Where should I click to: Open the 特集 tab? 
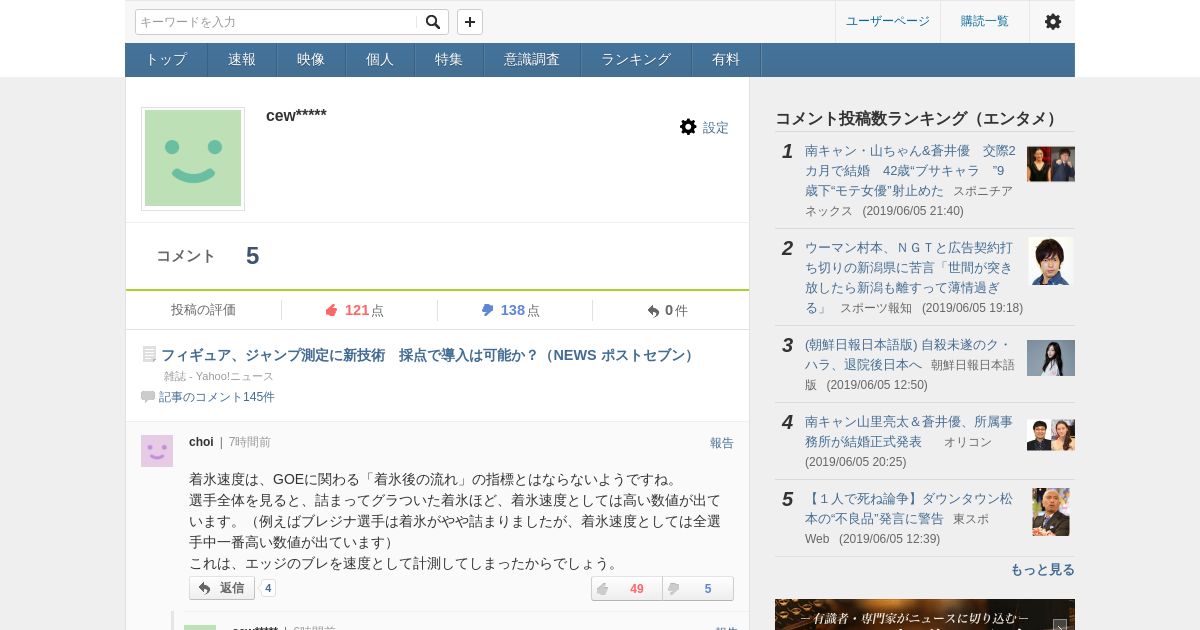pyautogui.click(x=449, y=59)
